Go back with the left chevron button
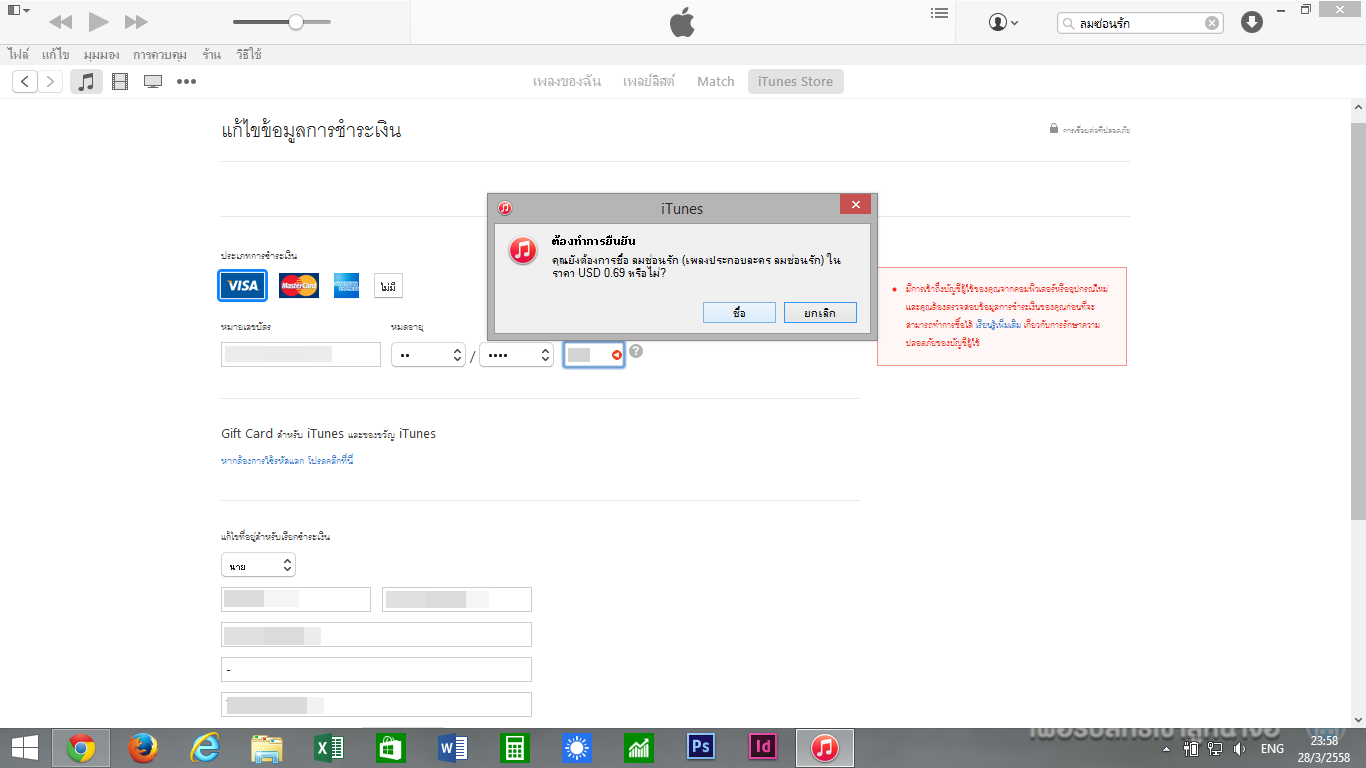Image resolution: width=1366 pixels, height=768 pixels. (25, 82)
